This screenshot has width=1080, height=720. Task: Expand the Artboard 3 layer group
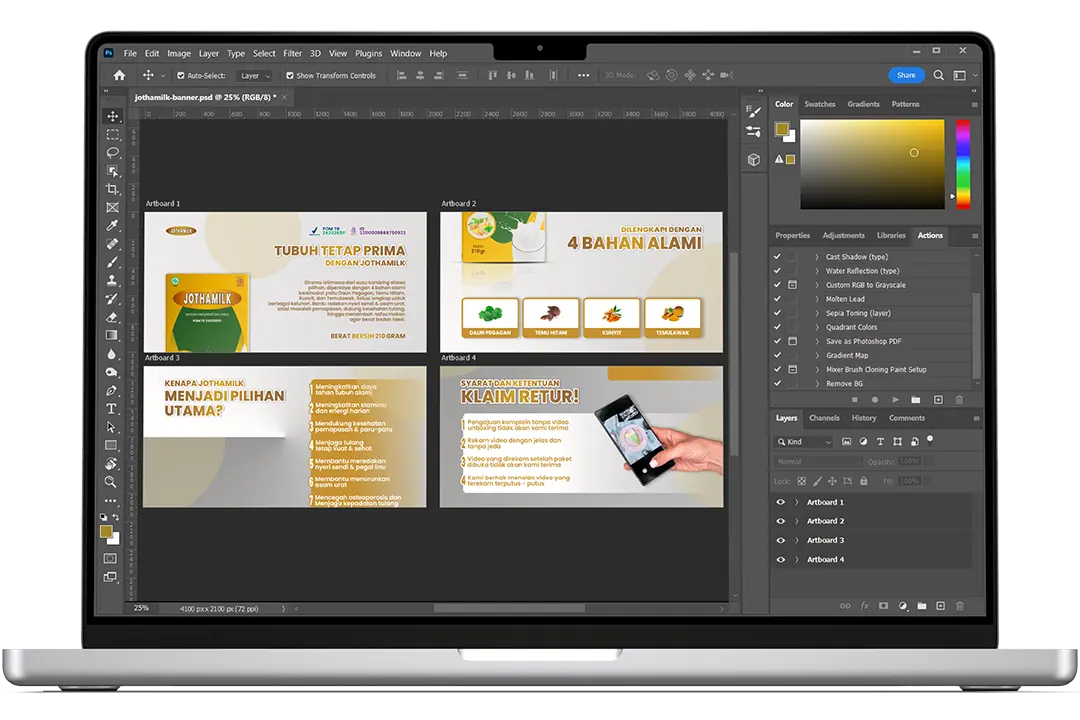tap(797, 540)
